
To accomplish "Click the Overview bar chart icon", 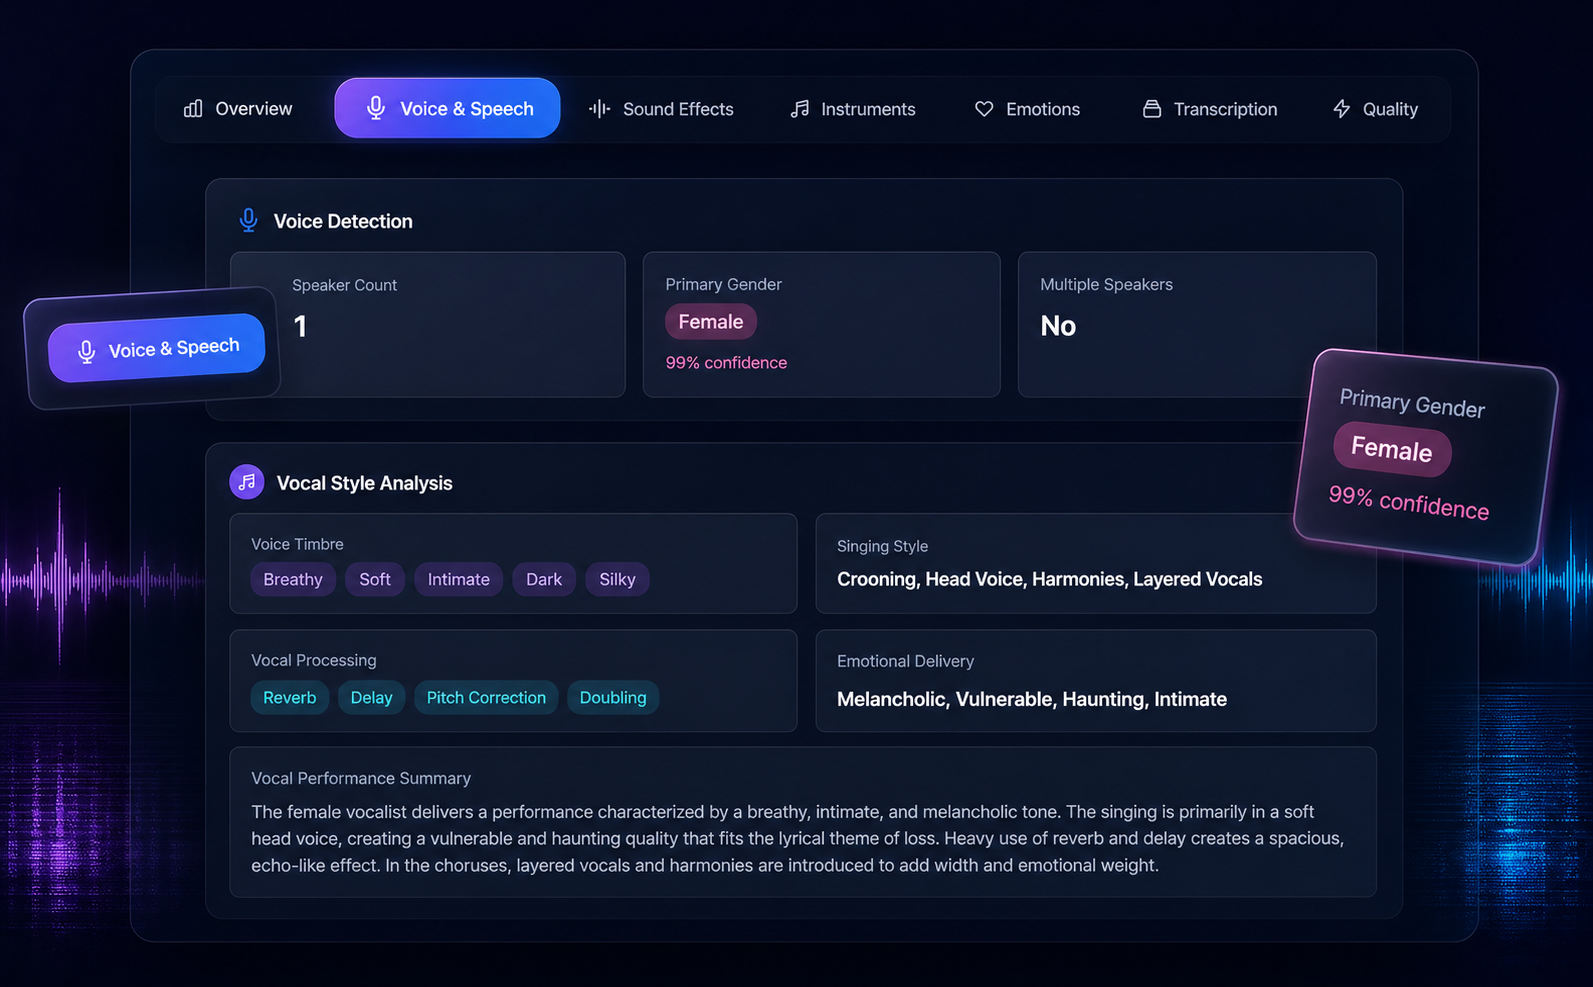I will pyautogui.click(x=193, y=108).
